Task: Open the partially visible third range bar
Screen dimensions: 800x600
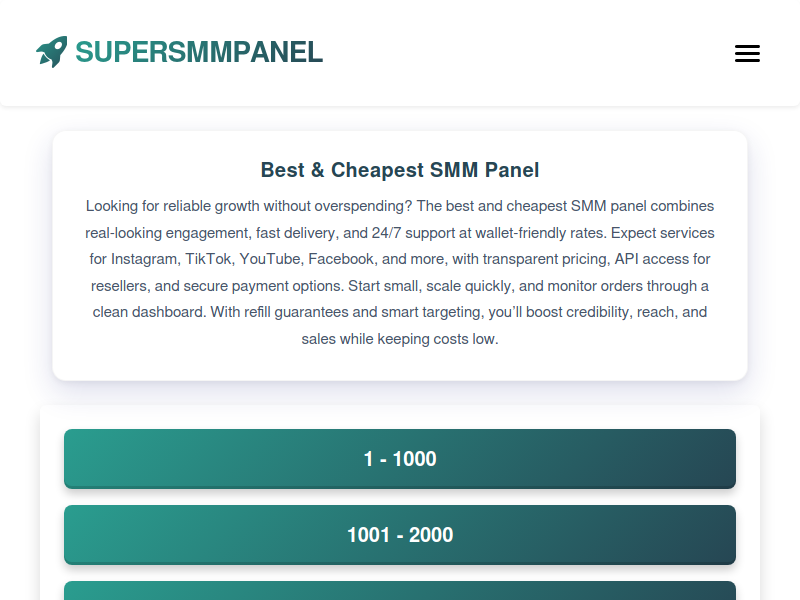Action: tap(400, 591)
